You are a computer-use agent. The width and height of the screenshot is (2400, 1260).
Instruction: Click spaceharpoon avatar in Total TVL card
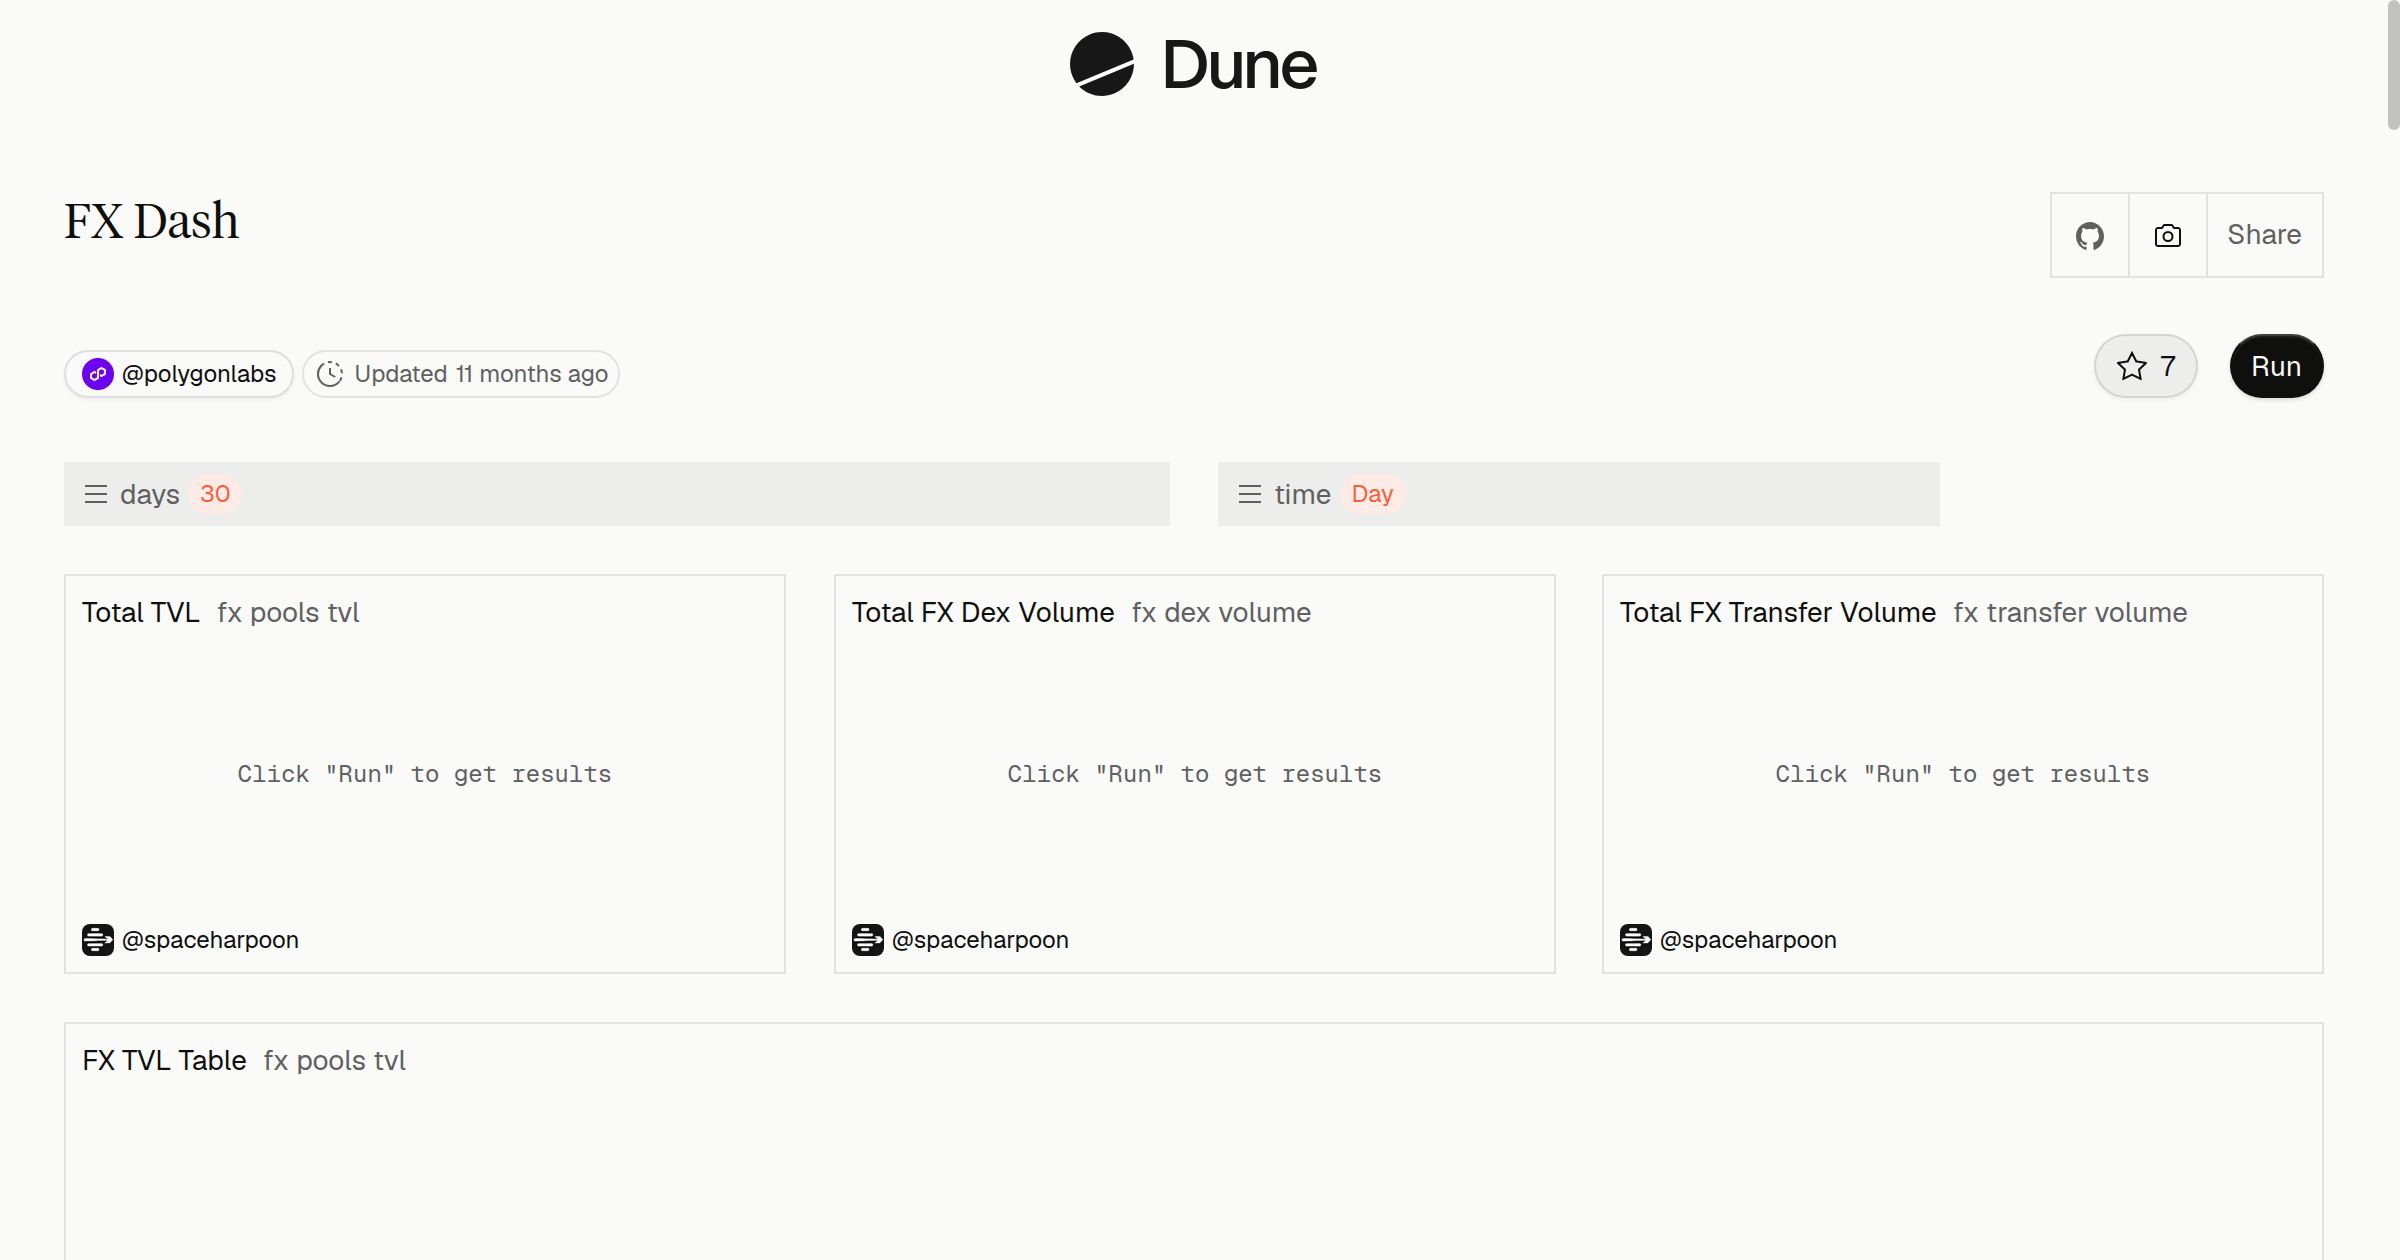click(x=98, y=940)
